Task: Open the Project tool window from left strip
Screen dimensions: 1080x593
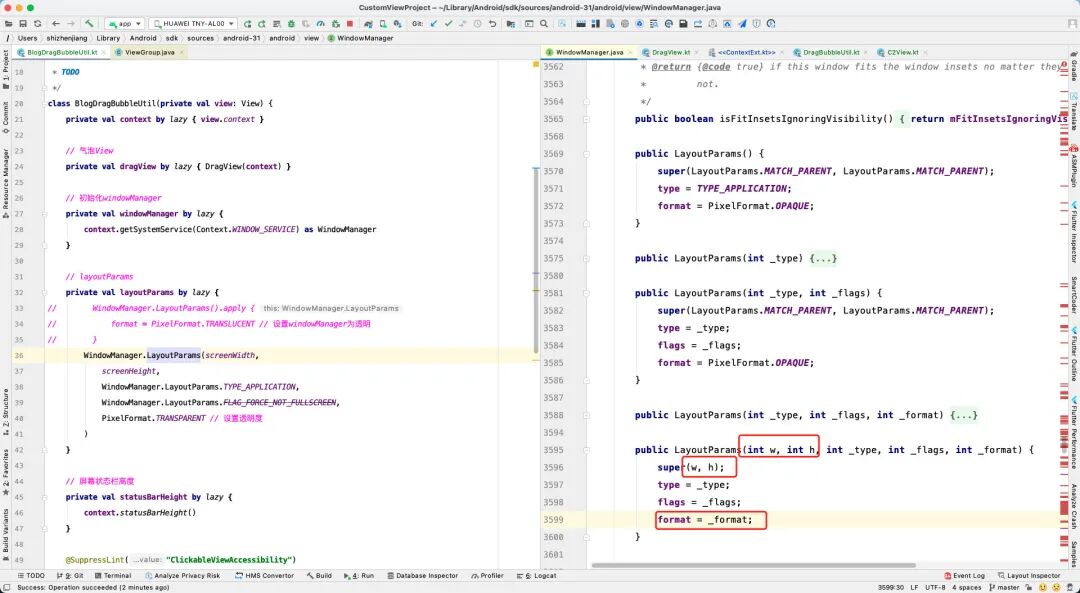Action: [6, 70]
